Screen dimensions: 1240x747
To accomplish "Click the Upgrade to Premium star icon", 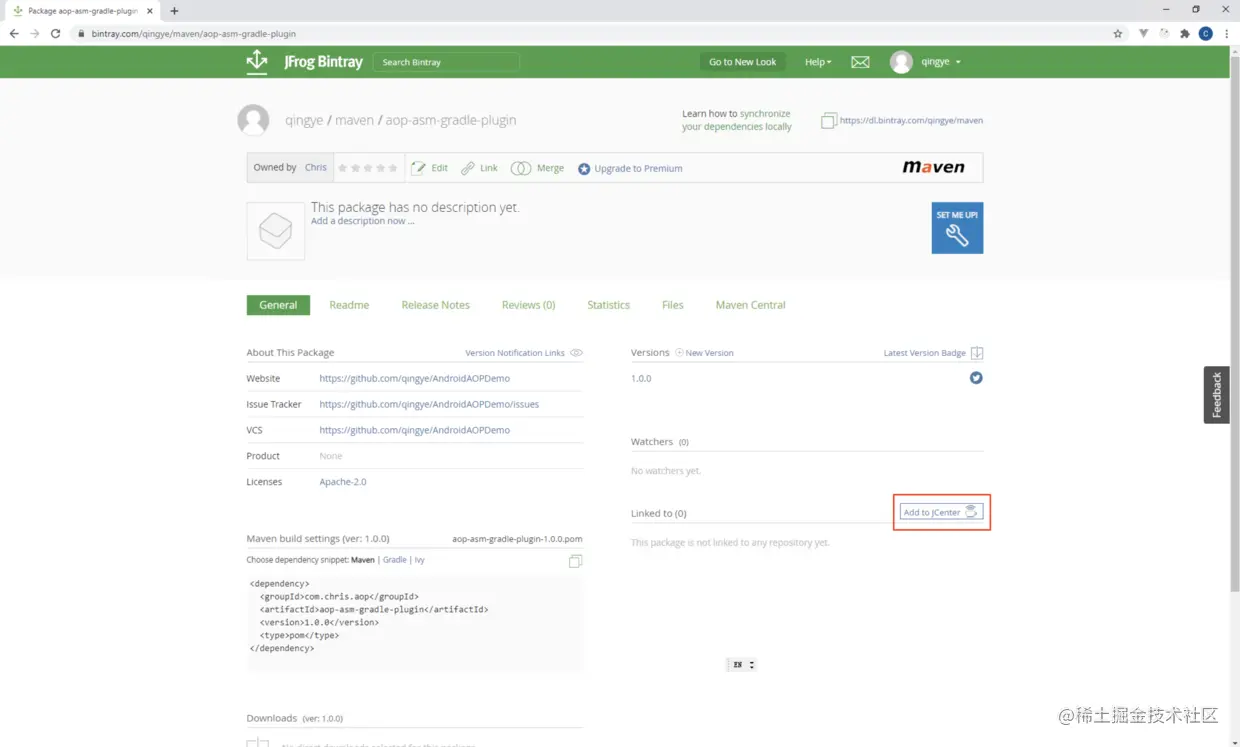I will point(584,169).
